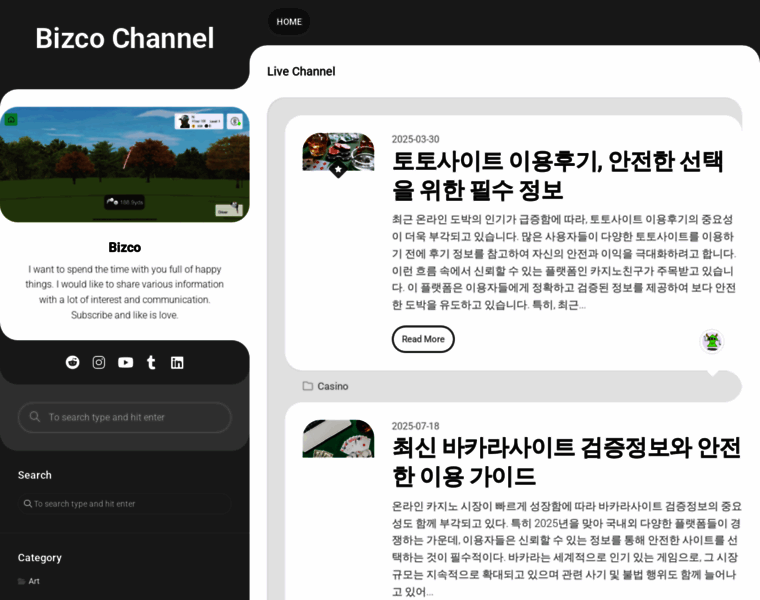Open the Tumblr social icon

pyautogui.click(x=151, y=362)
